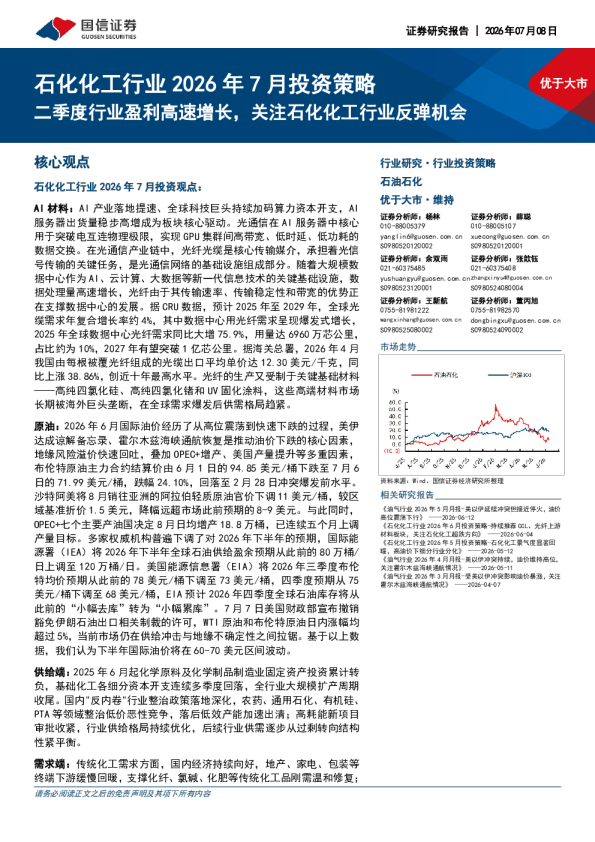Click the 相关研究报告 section heading
The height and width of the screenshot is (842, 595).
click(x=407, y=495)
